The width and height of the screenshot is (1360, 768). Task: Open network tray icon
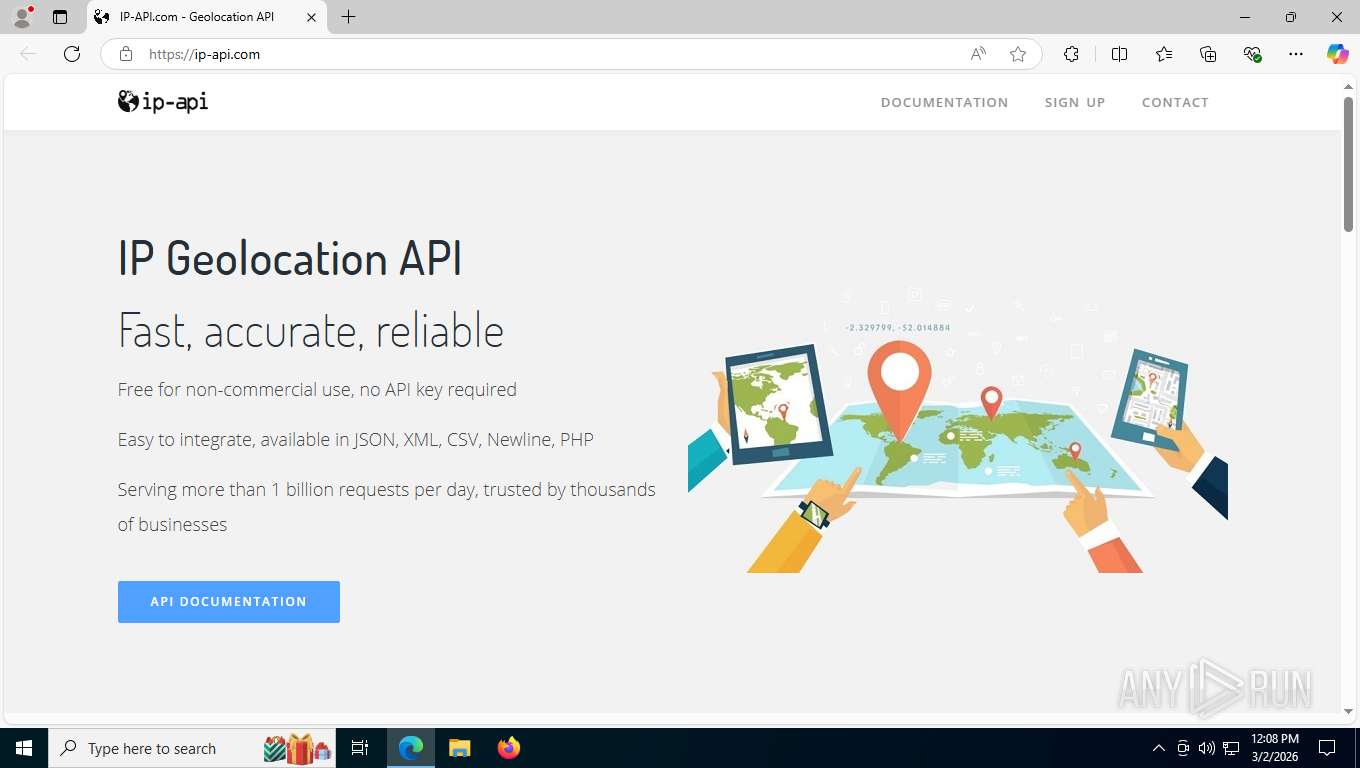(1231, 748)
